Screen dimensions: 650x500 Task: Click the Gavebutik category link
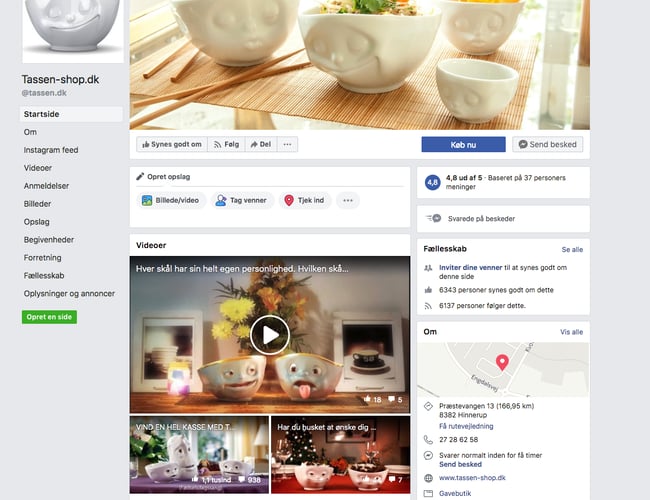pos(455,493)
